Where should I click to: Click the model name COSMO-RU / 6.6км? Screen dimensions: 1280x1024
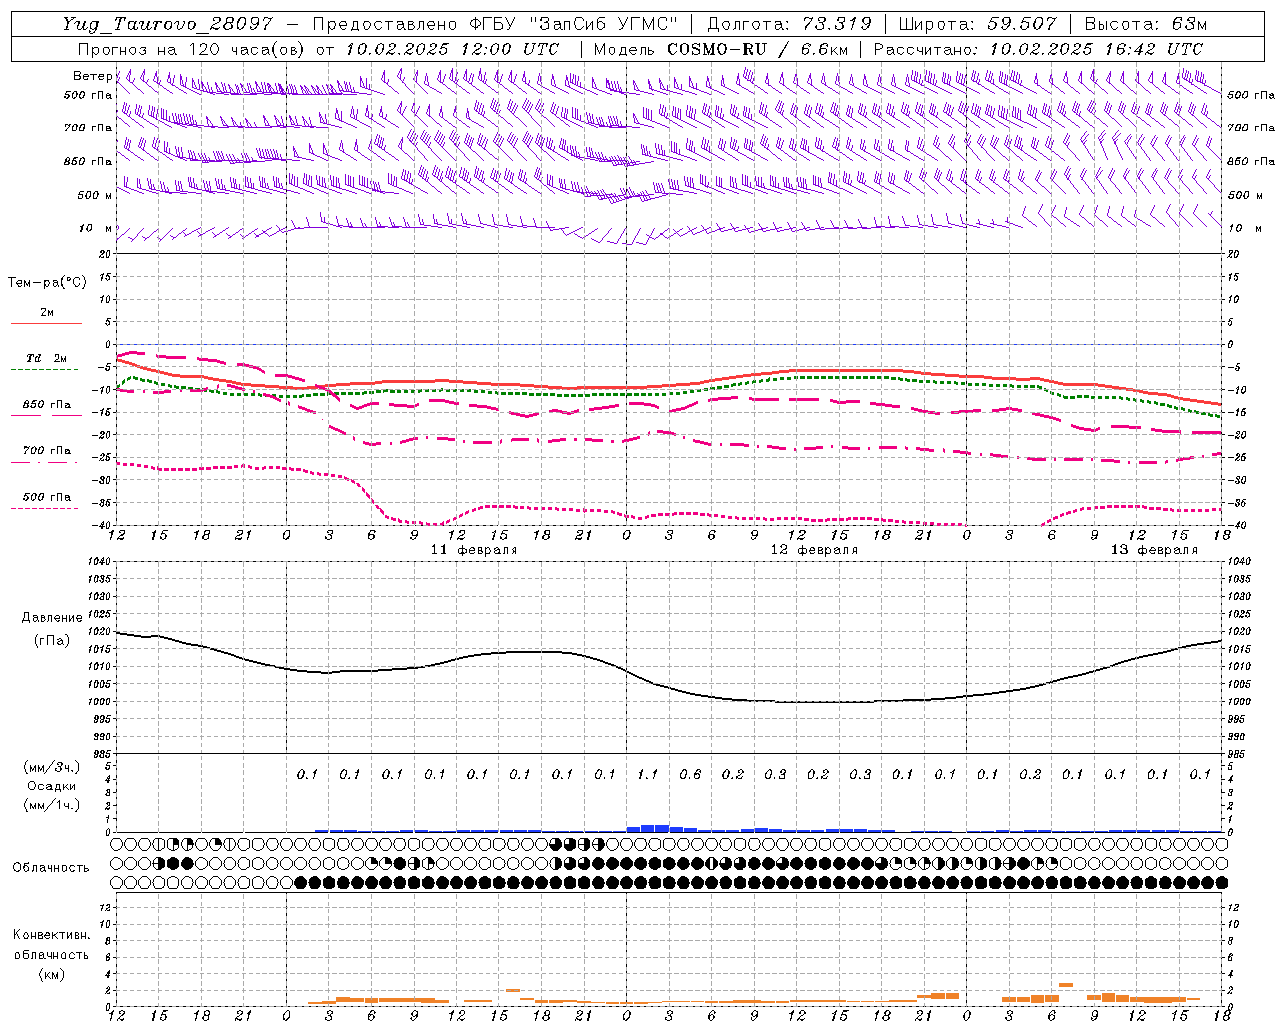click(x=757, y=49)
